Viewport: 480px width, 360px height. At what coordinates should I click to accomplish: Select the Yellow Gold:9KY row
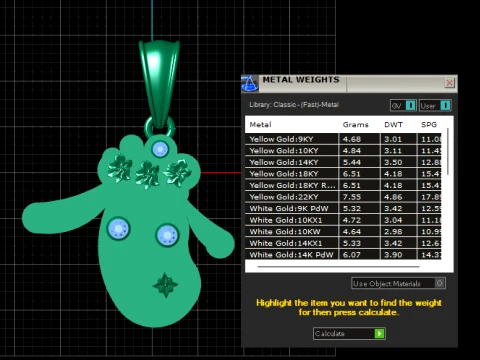point(343,139)
